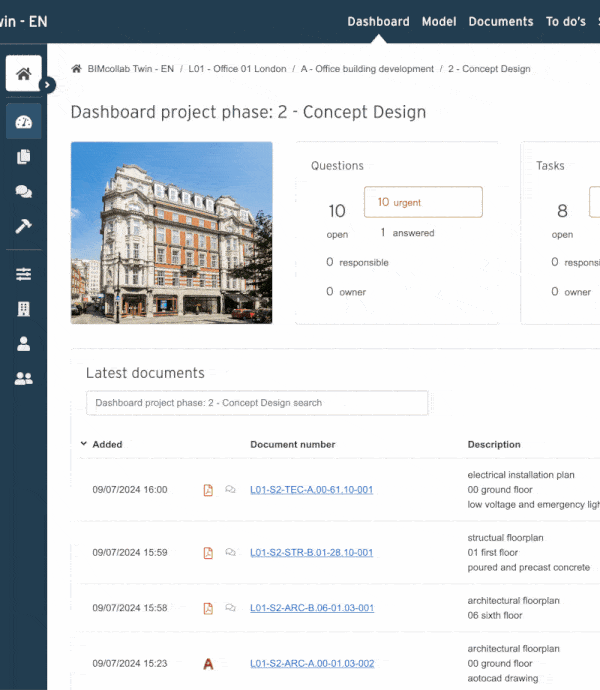Click PDF icon for L01-S2-ARC-B.06-01.03-001
The width and height of the screenshot is (600, 690).
click(x=208, y=608)
